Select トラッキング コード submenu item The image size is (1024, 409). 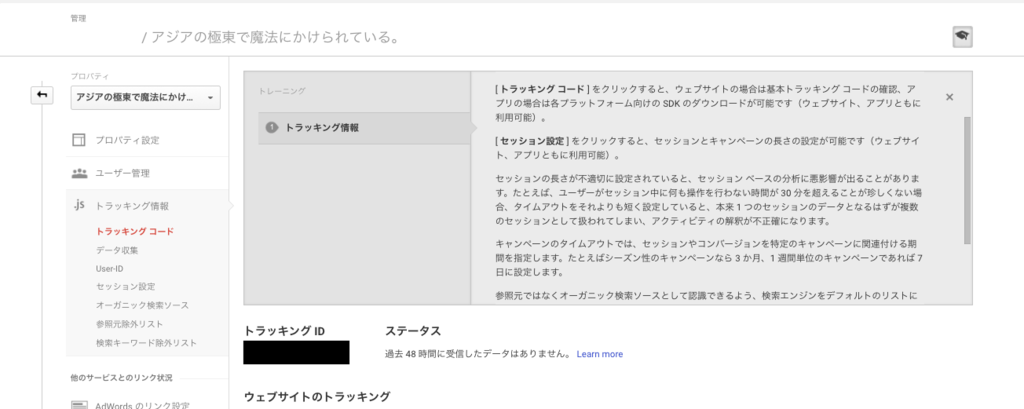[135, 231]
